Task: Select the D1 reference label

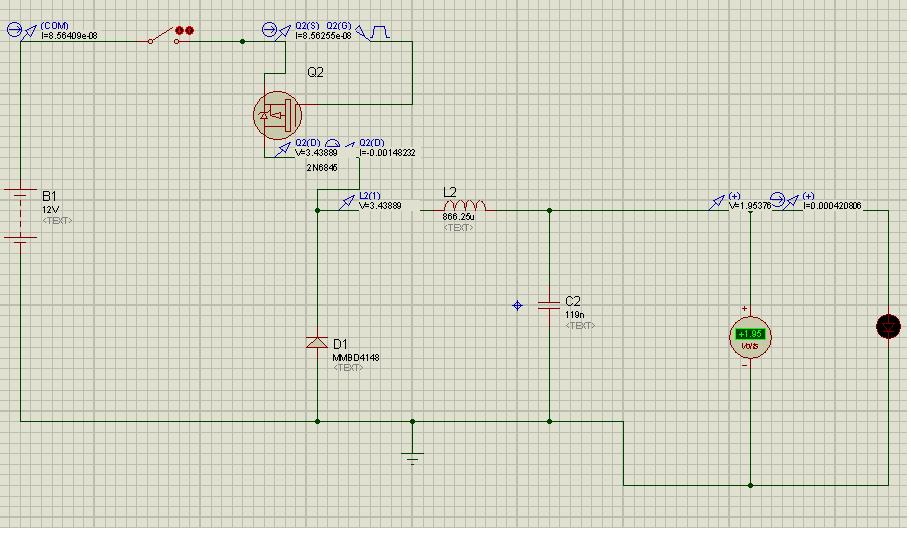Action: coord(340,344)
